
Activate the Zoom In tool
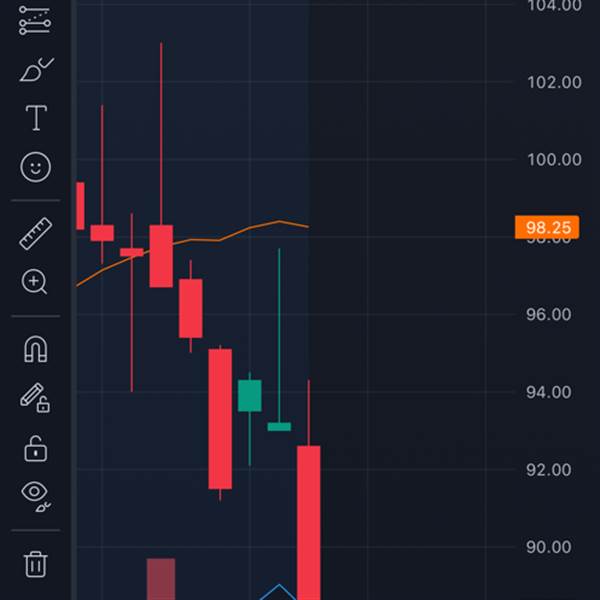pyautogui.click(x=34, y=282)
